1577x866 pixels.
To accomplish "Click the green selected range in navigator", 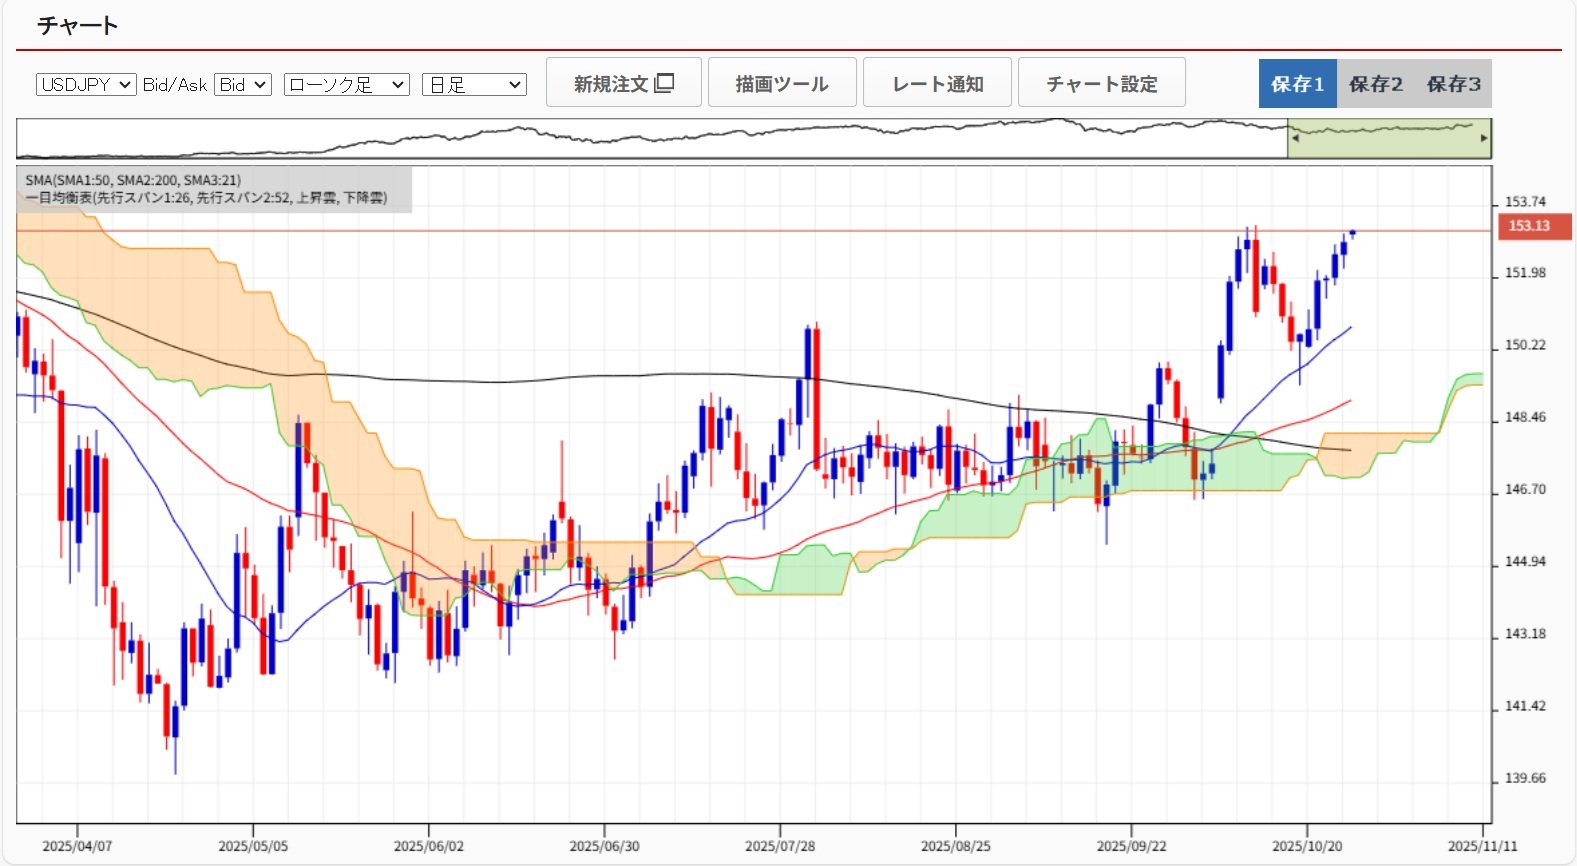I will (1389, 140).
